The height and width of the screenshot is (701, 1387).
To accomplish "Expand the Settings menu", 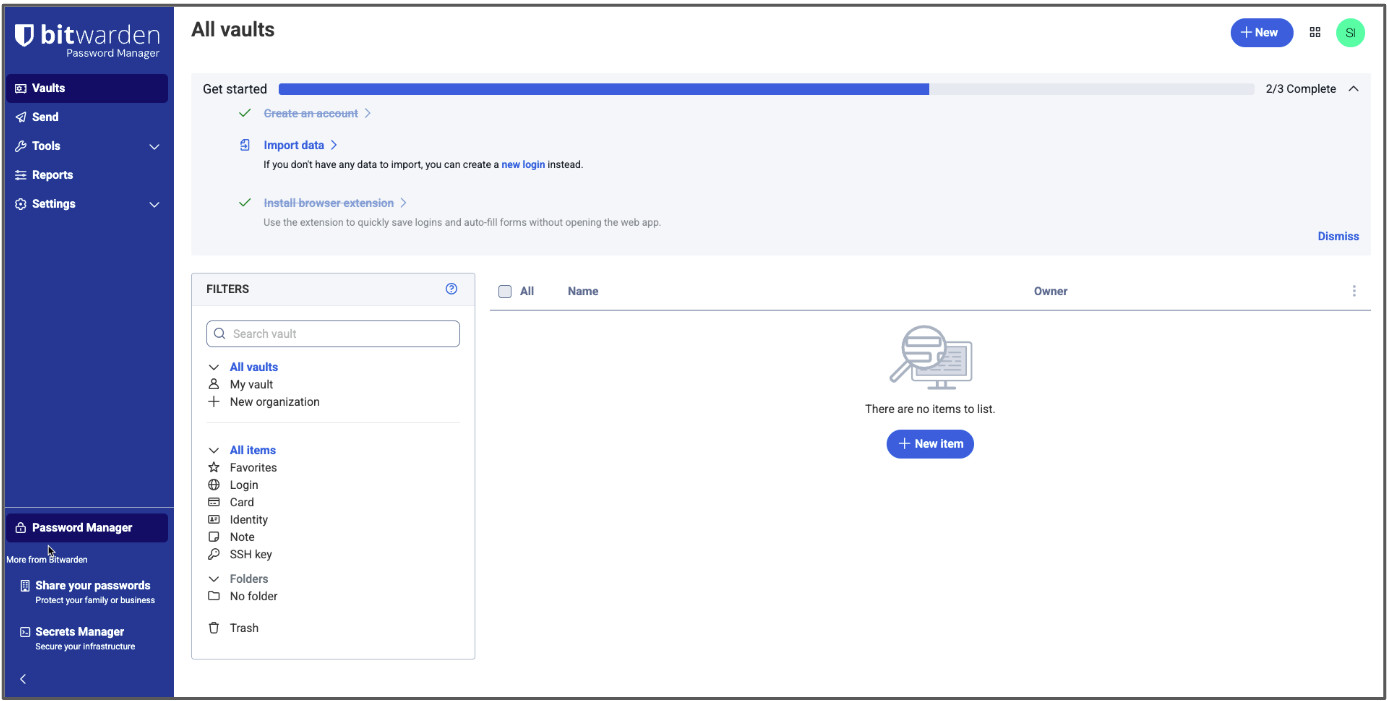I will pos(48,204).
